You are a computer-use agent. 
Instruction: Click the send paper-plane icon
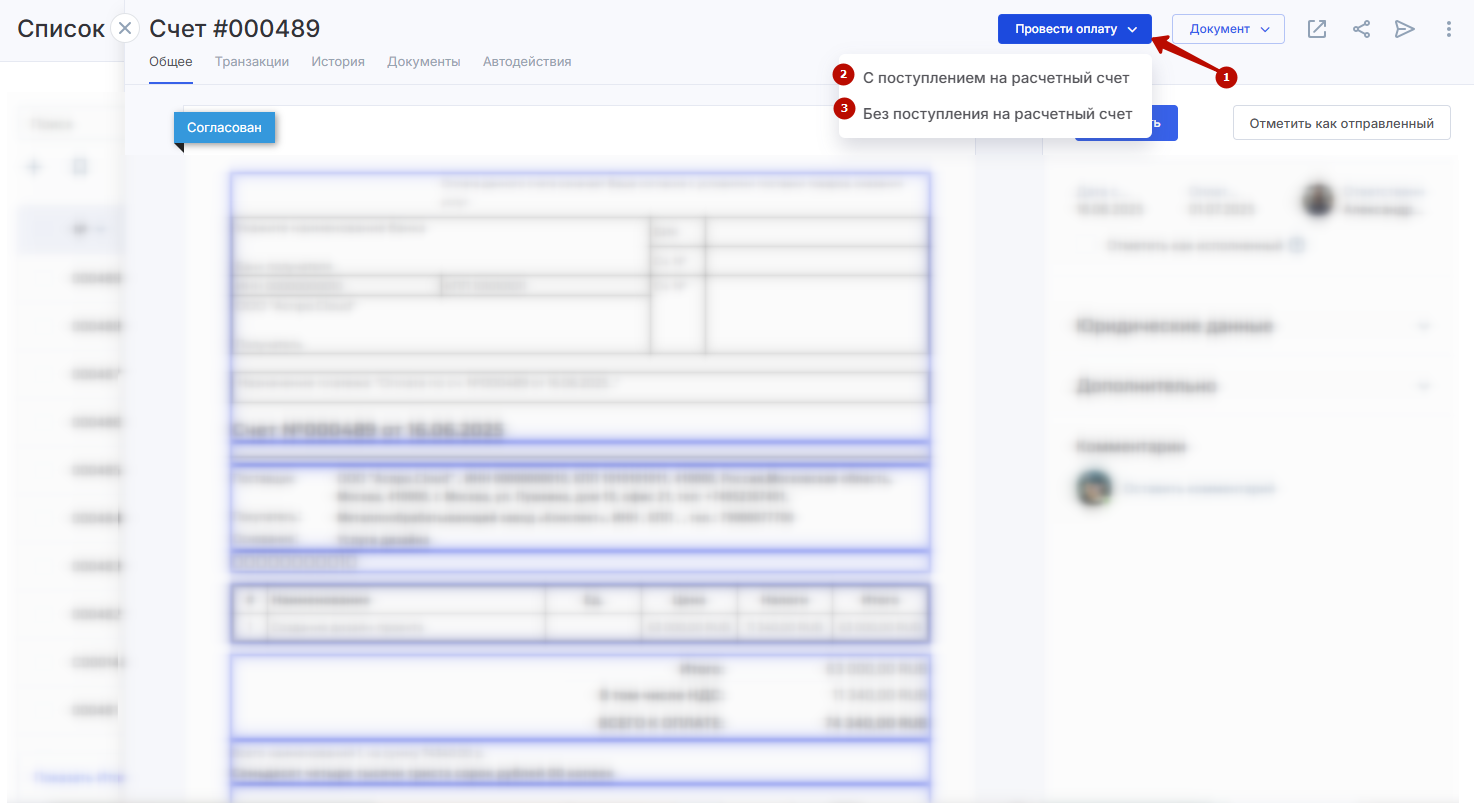point(1405,29)
